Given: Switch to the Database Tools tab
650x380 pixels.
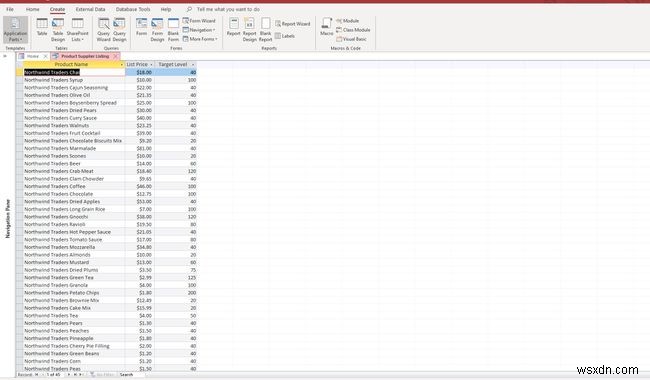Looking at the screenshot, I should pyautogui.click(x=133, y=9).
